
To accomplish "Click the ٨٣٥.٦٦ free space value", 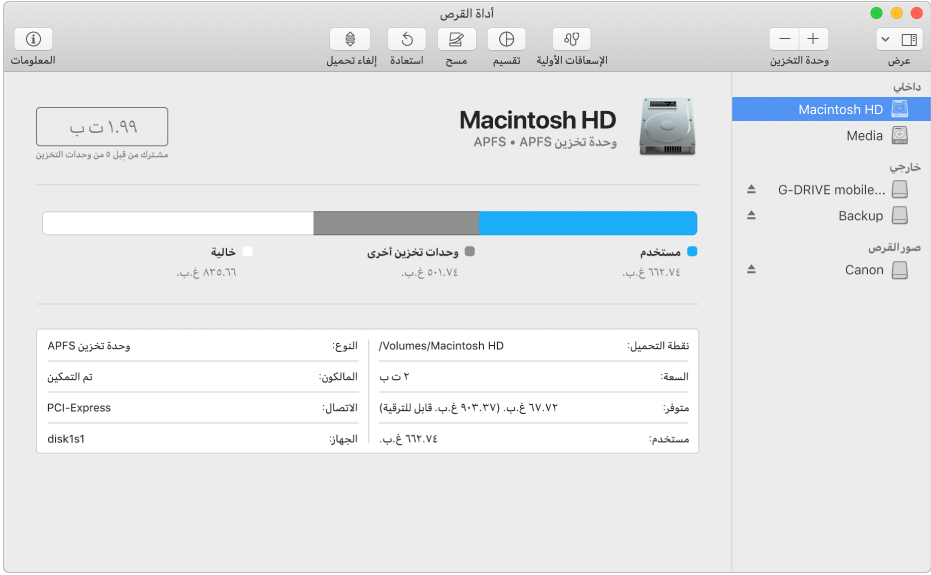I will coord(207,273).
